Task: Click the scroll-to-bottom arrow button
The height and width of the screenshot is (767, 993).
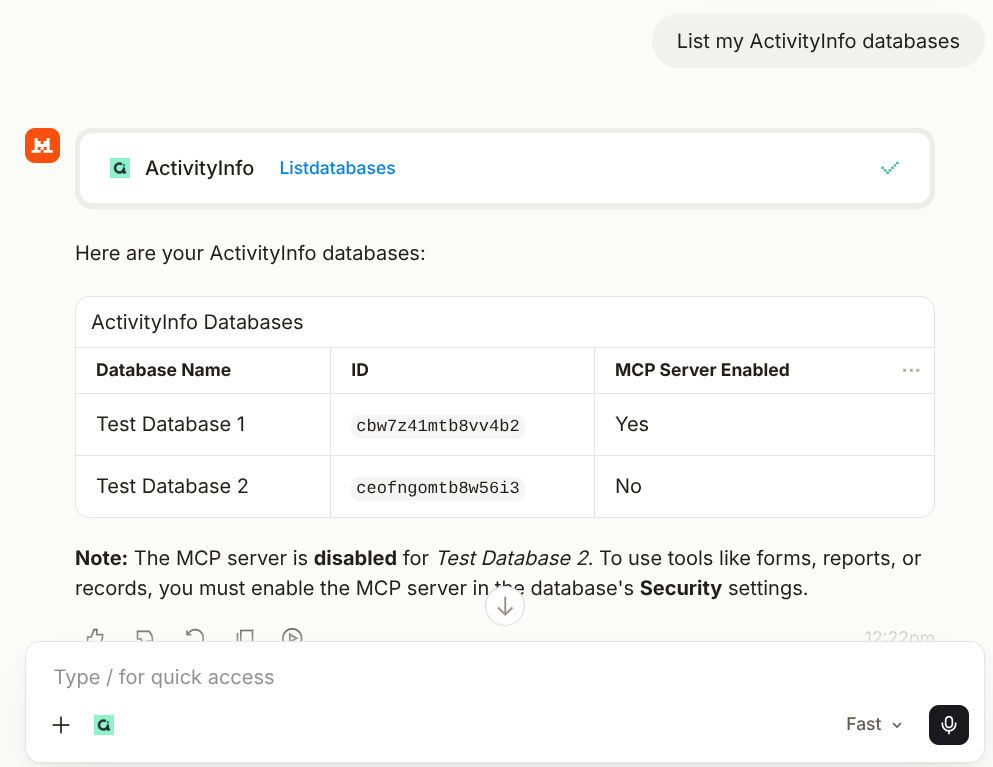Action: tap(505, 606)
